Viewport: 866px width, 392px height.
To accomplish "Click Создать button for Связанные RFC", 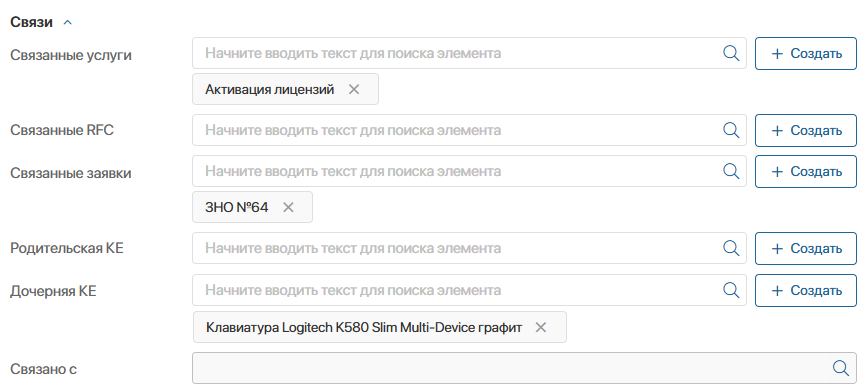I will click(806, 130).
